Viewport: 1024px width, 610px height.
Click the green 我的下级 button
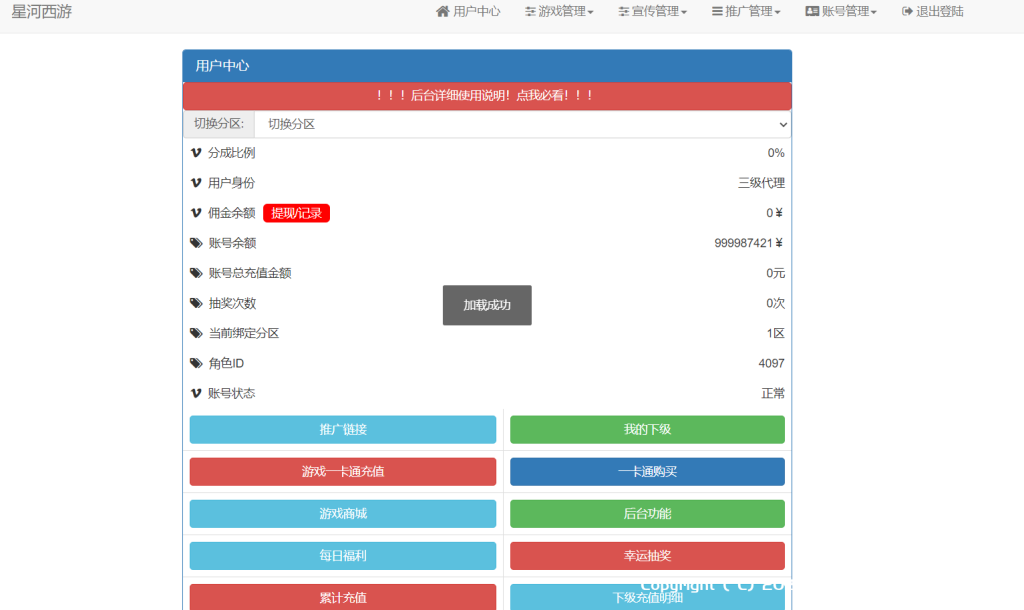647,430
